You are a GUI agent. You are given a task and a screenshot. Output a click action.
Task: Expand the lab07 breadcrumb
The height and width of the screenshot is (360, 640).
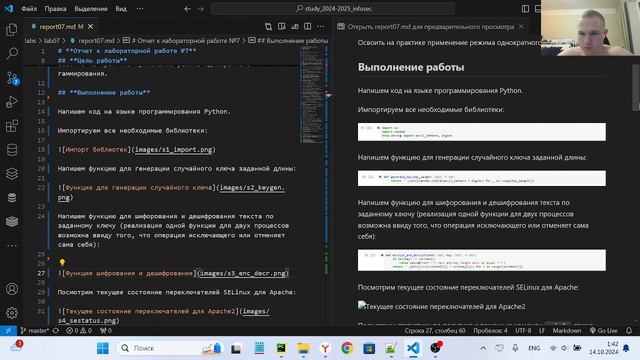click(x=52, y=40)
